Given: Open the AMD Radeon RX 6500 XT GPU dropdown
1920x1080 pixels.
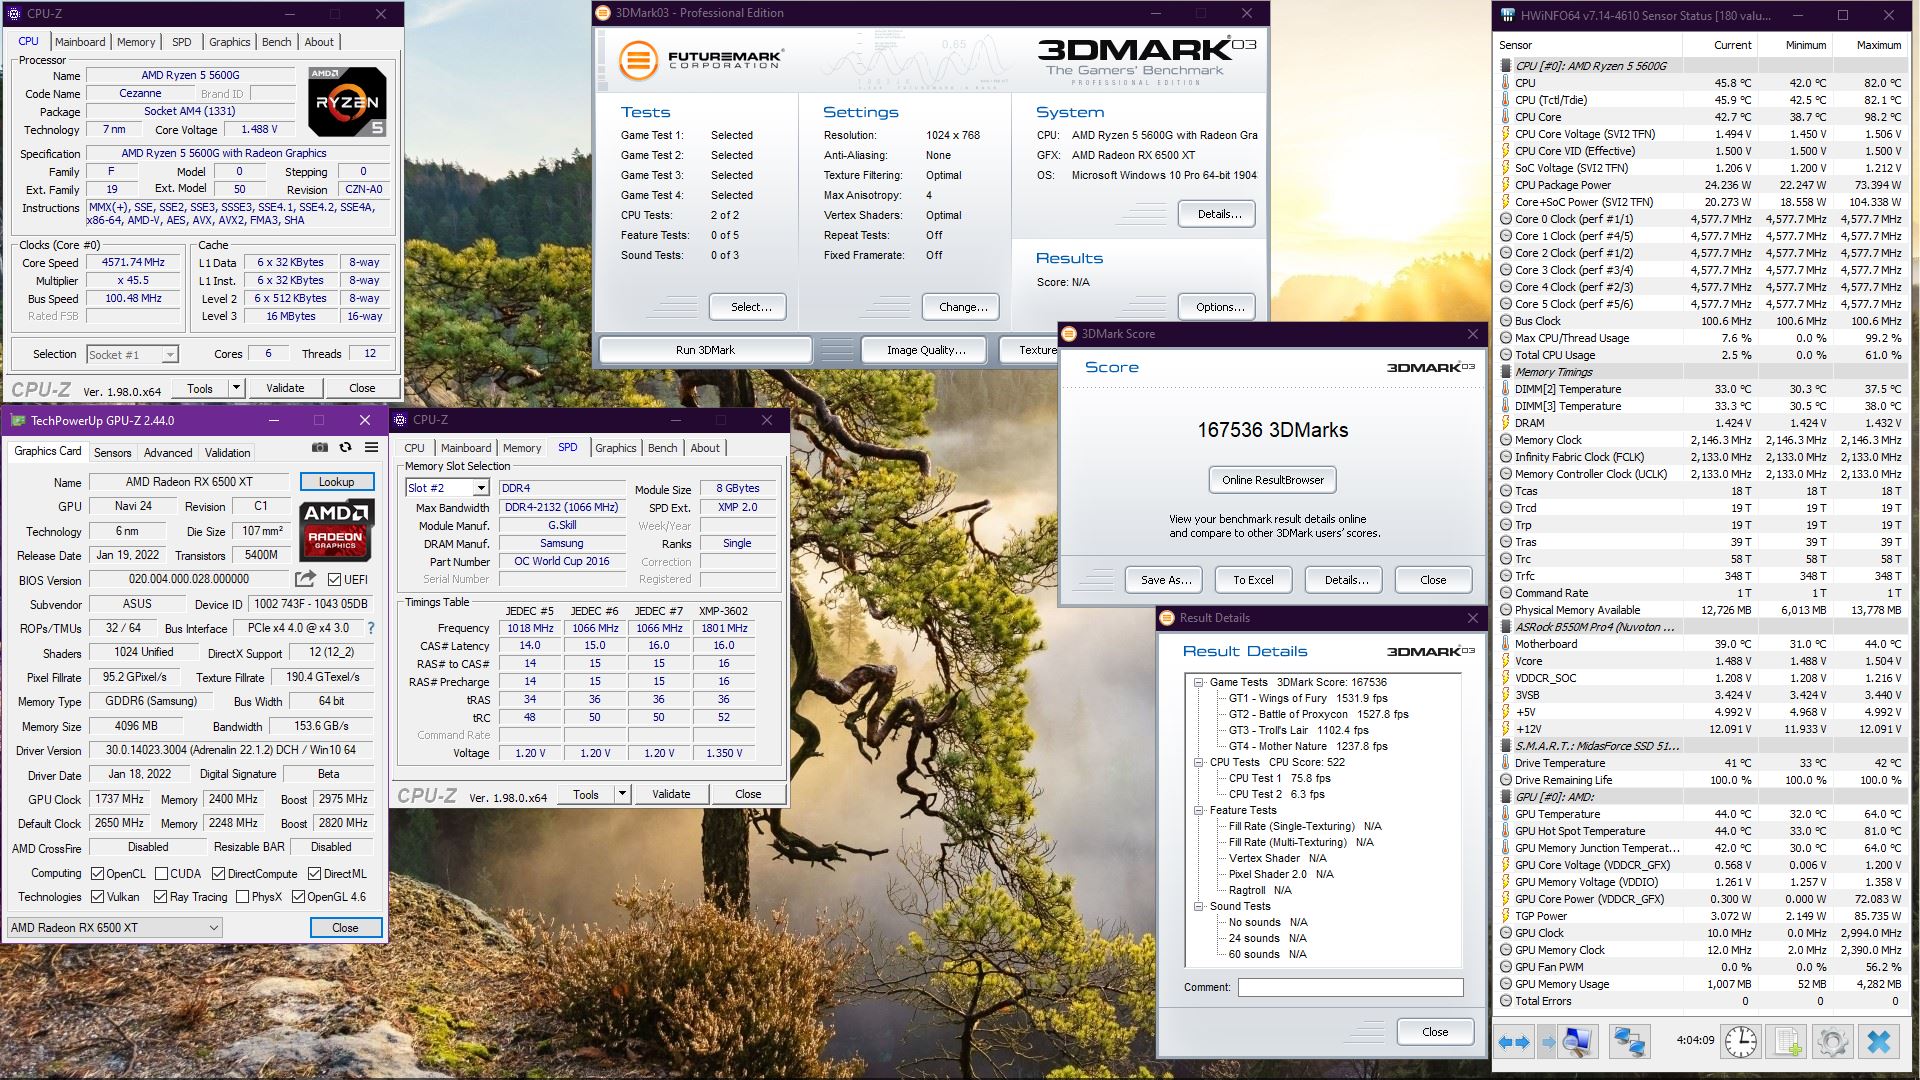Looking at the screenshot, I should 115,928.
